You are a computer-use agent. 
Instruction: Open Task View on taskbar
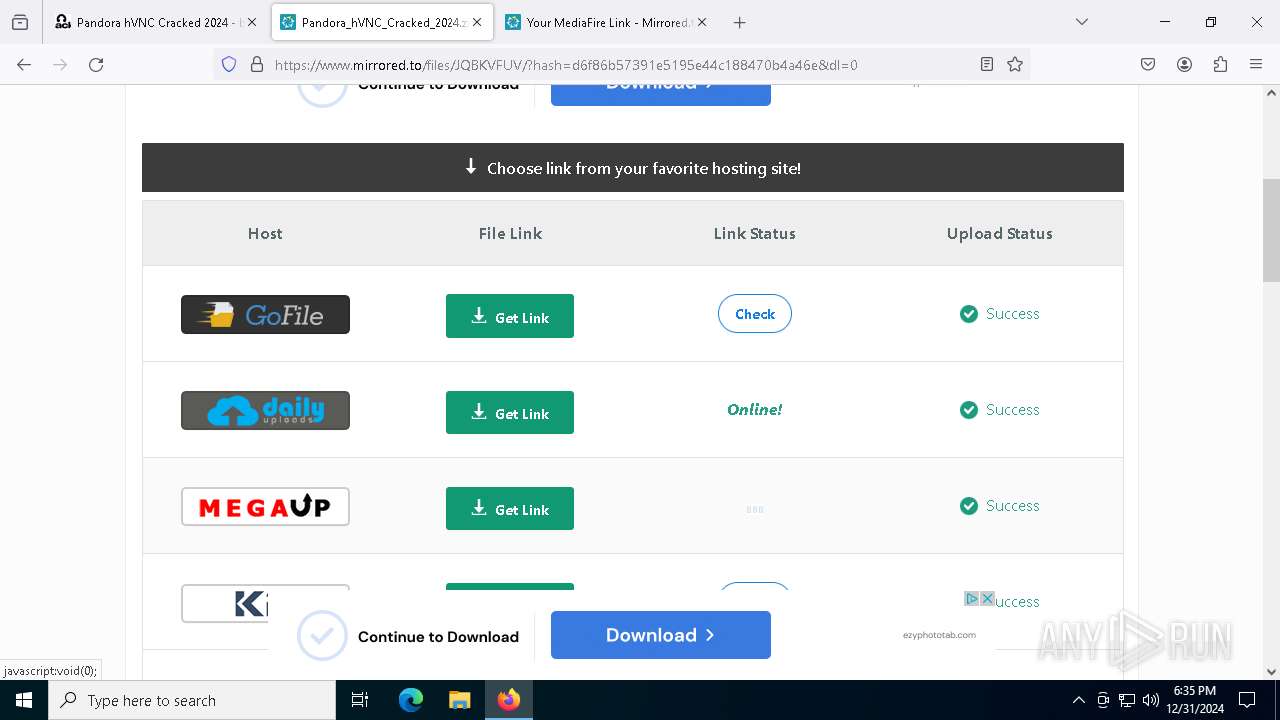point(361,700)
